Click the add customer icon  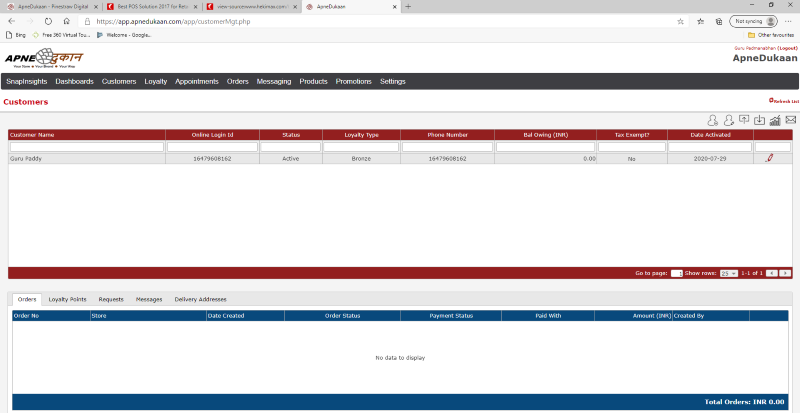712,120
